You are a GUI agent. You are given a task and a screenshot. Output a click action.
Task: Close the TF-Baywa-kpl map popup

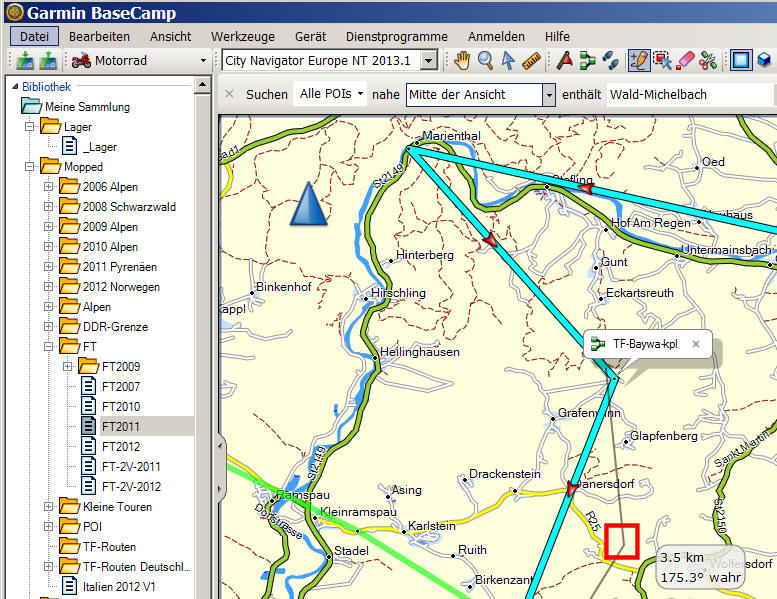click(x=696, y=344)
